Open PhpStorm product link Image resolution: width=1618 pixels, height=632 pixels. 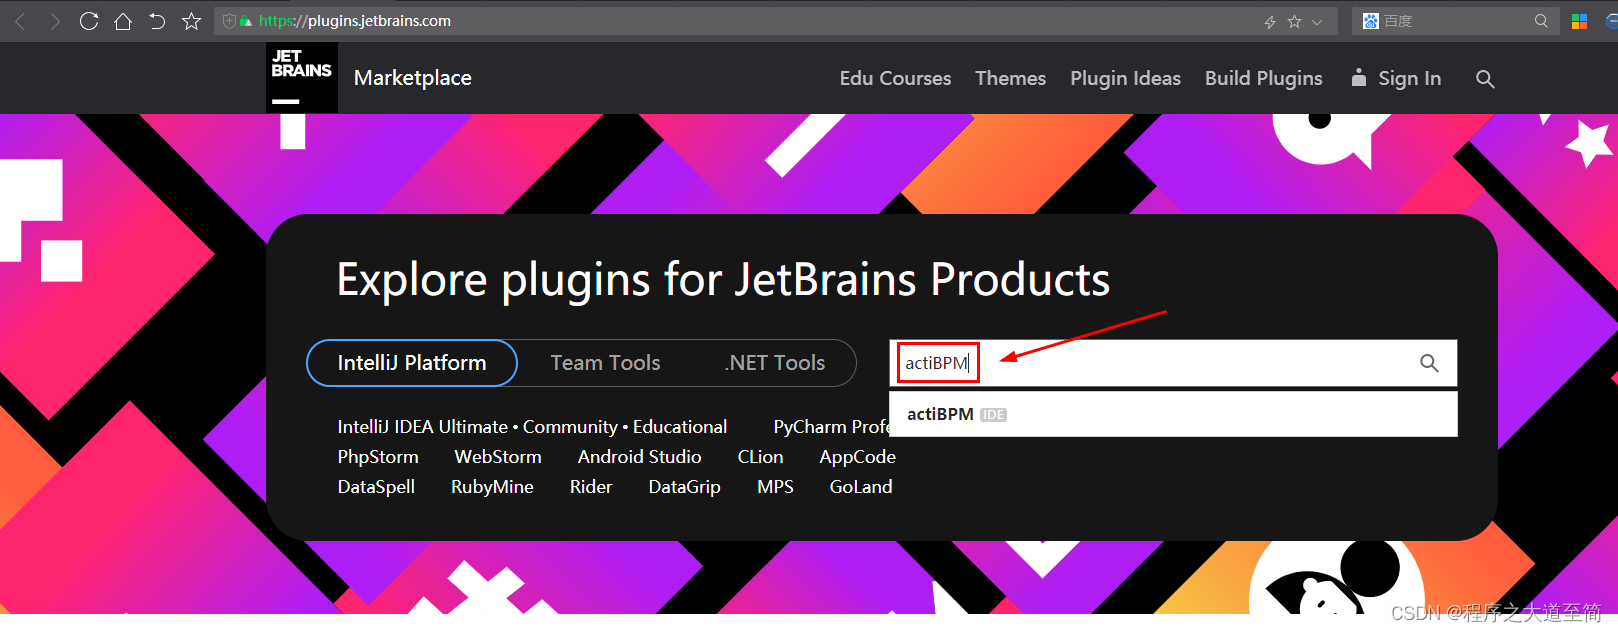pyautogui.click(x=378, y=457)
